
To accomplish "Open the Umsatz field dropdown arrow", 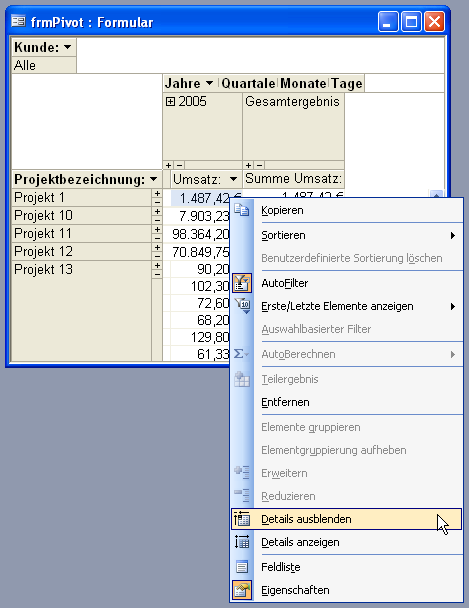I will 233,179.
